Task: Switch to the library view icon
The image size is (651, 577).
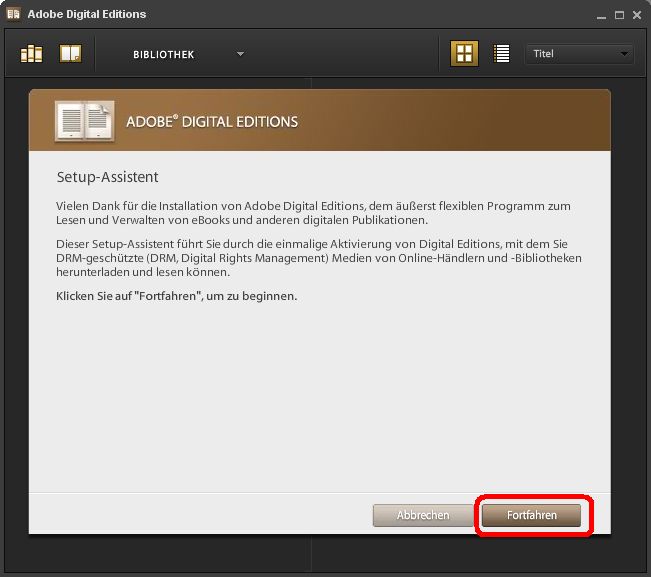Action: [31, 54]
